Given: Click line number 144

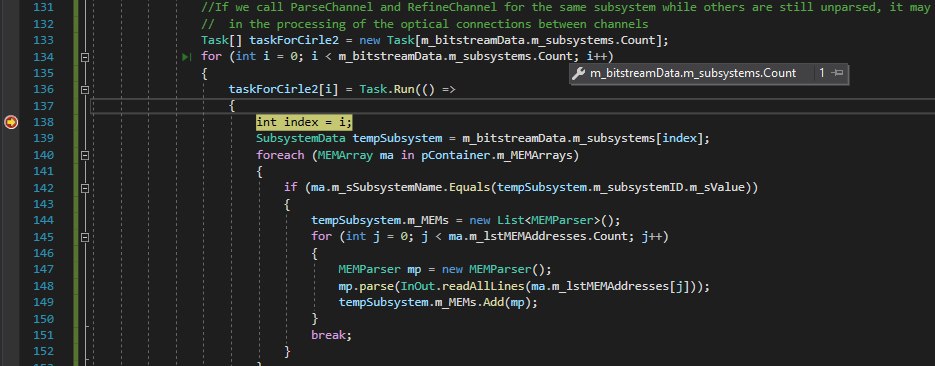Looking at the screenshot, I should coord(44,220).
